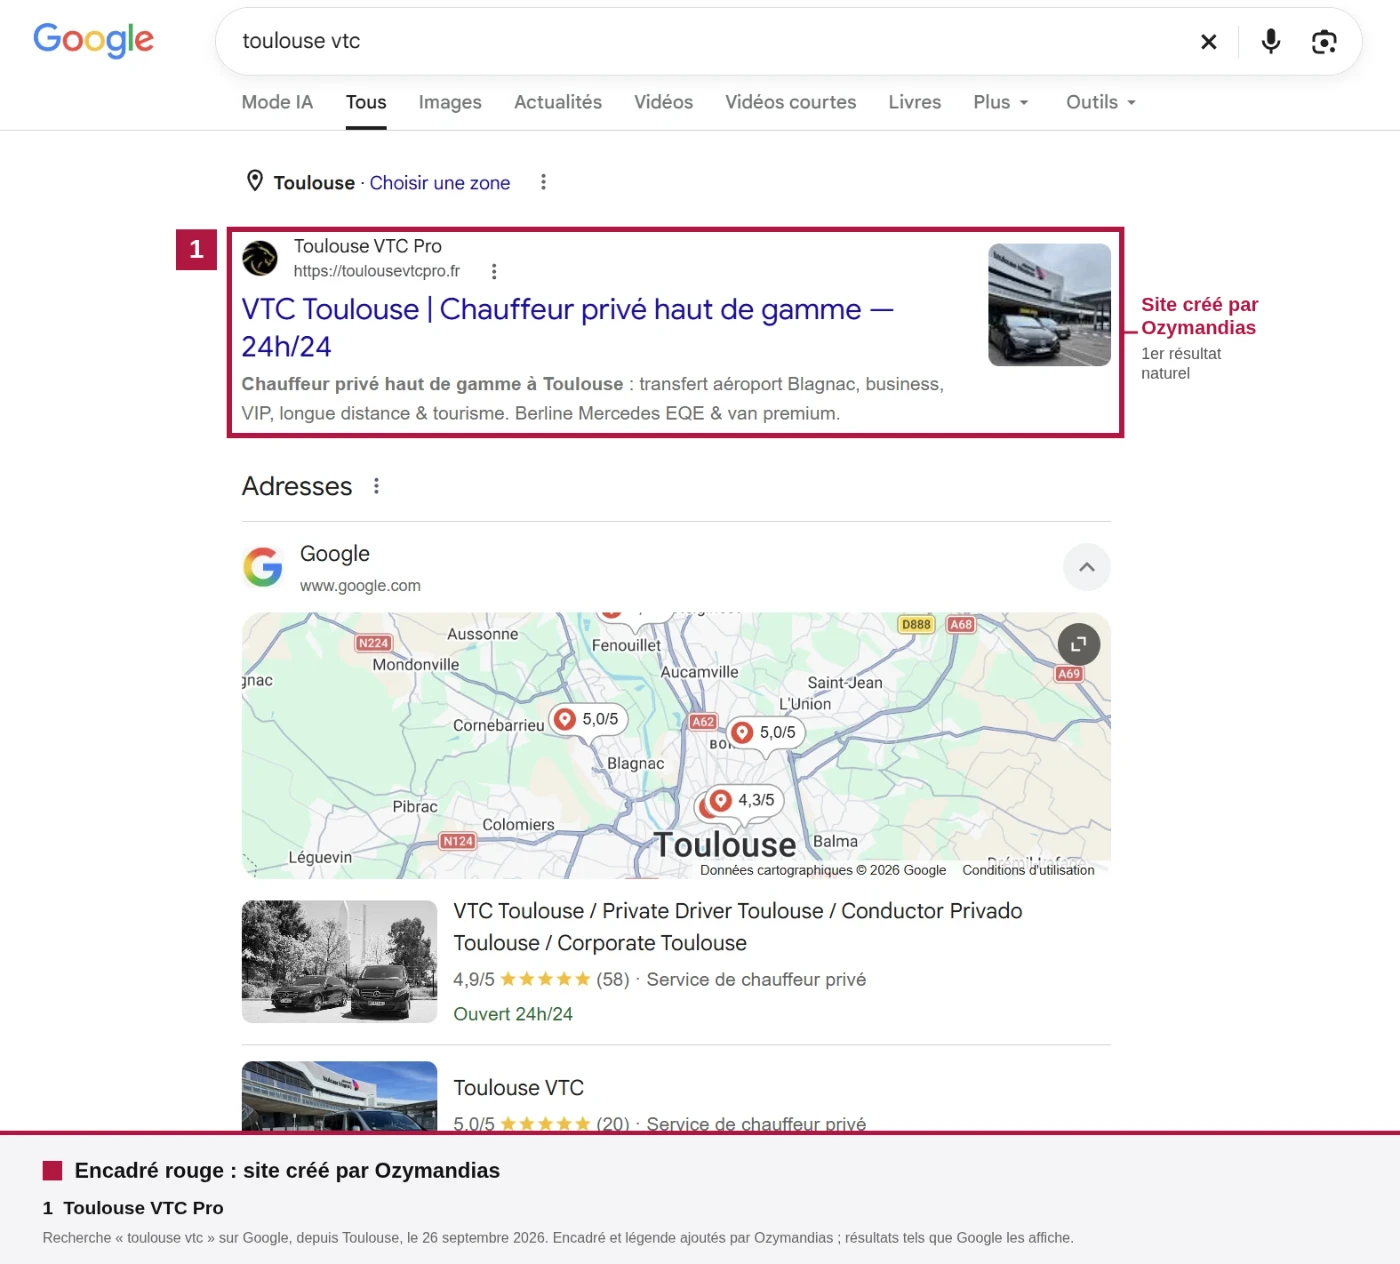
Task: Open the three-dot menu beside Choisir une zone
Action: coord(543,182)
